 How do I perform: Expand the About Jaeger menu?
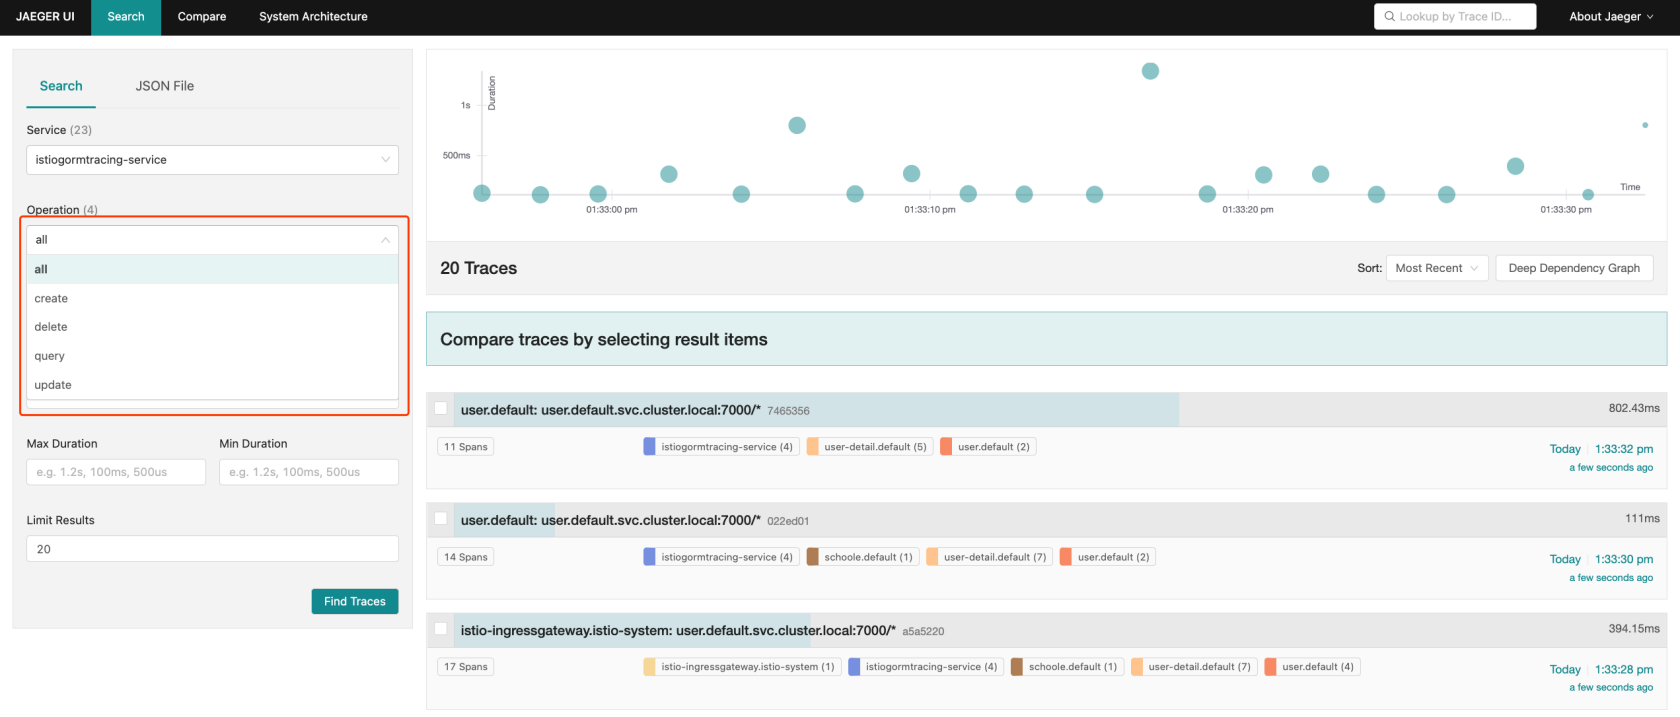tap(1610, 17)
